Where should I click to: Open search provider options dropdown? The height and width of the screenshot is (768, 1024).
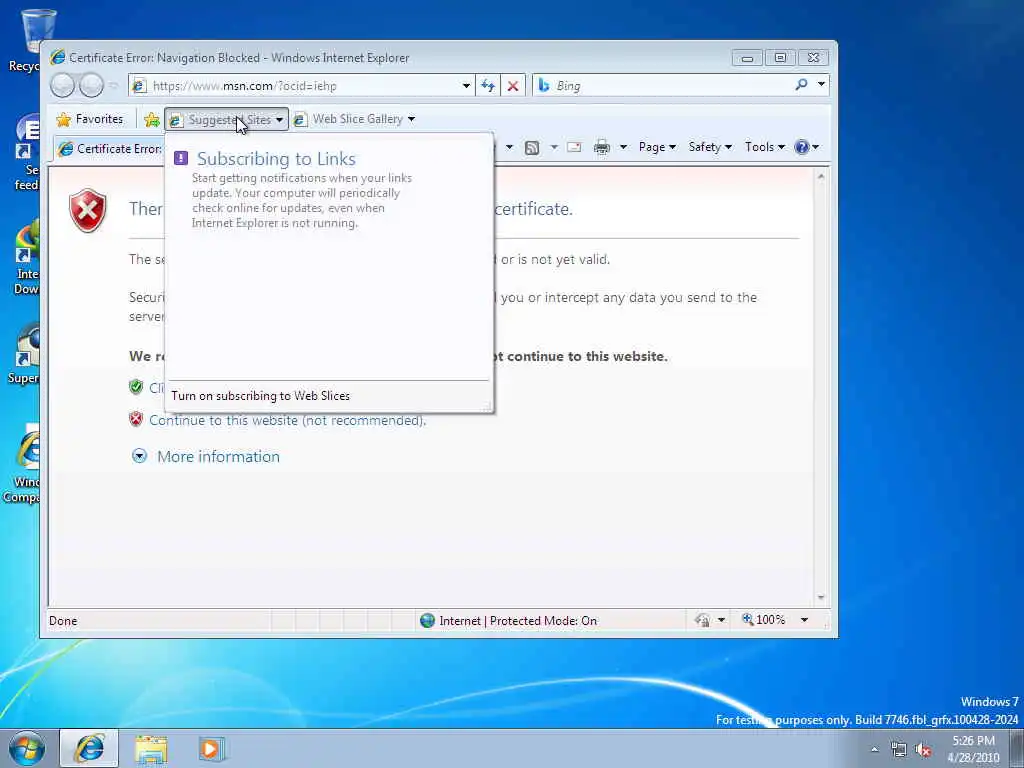[822, 85]
